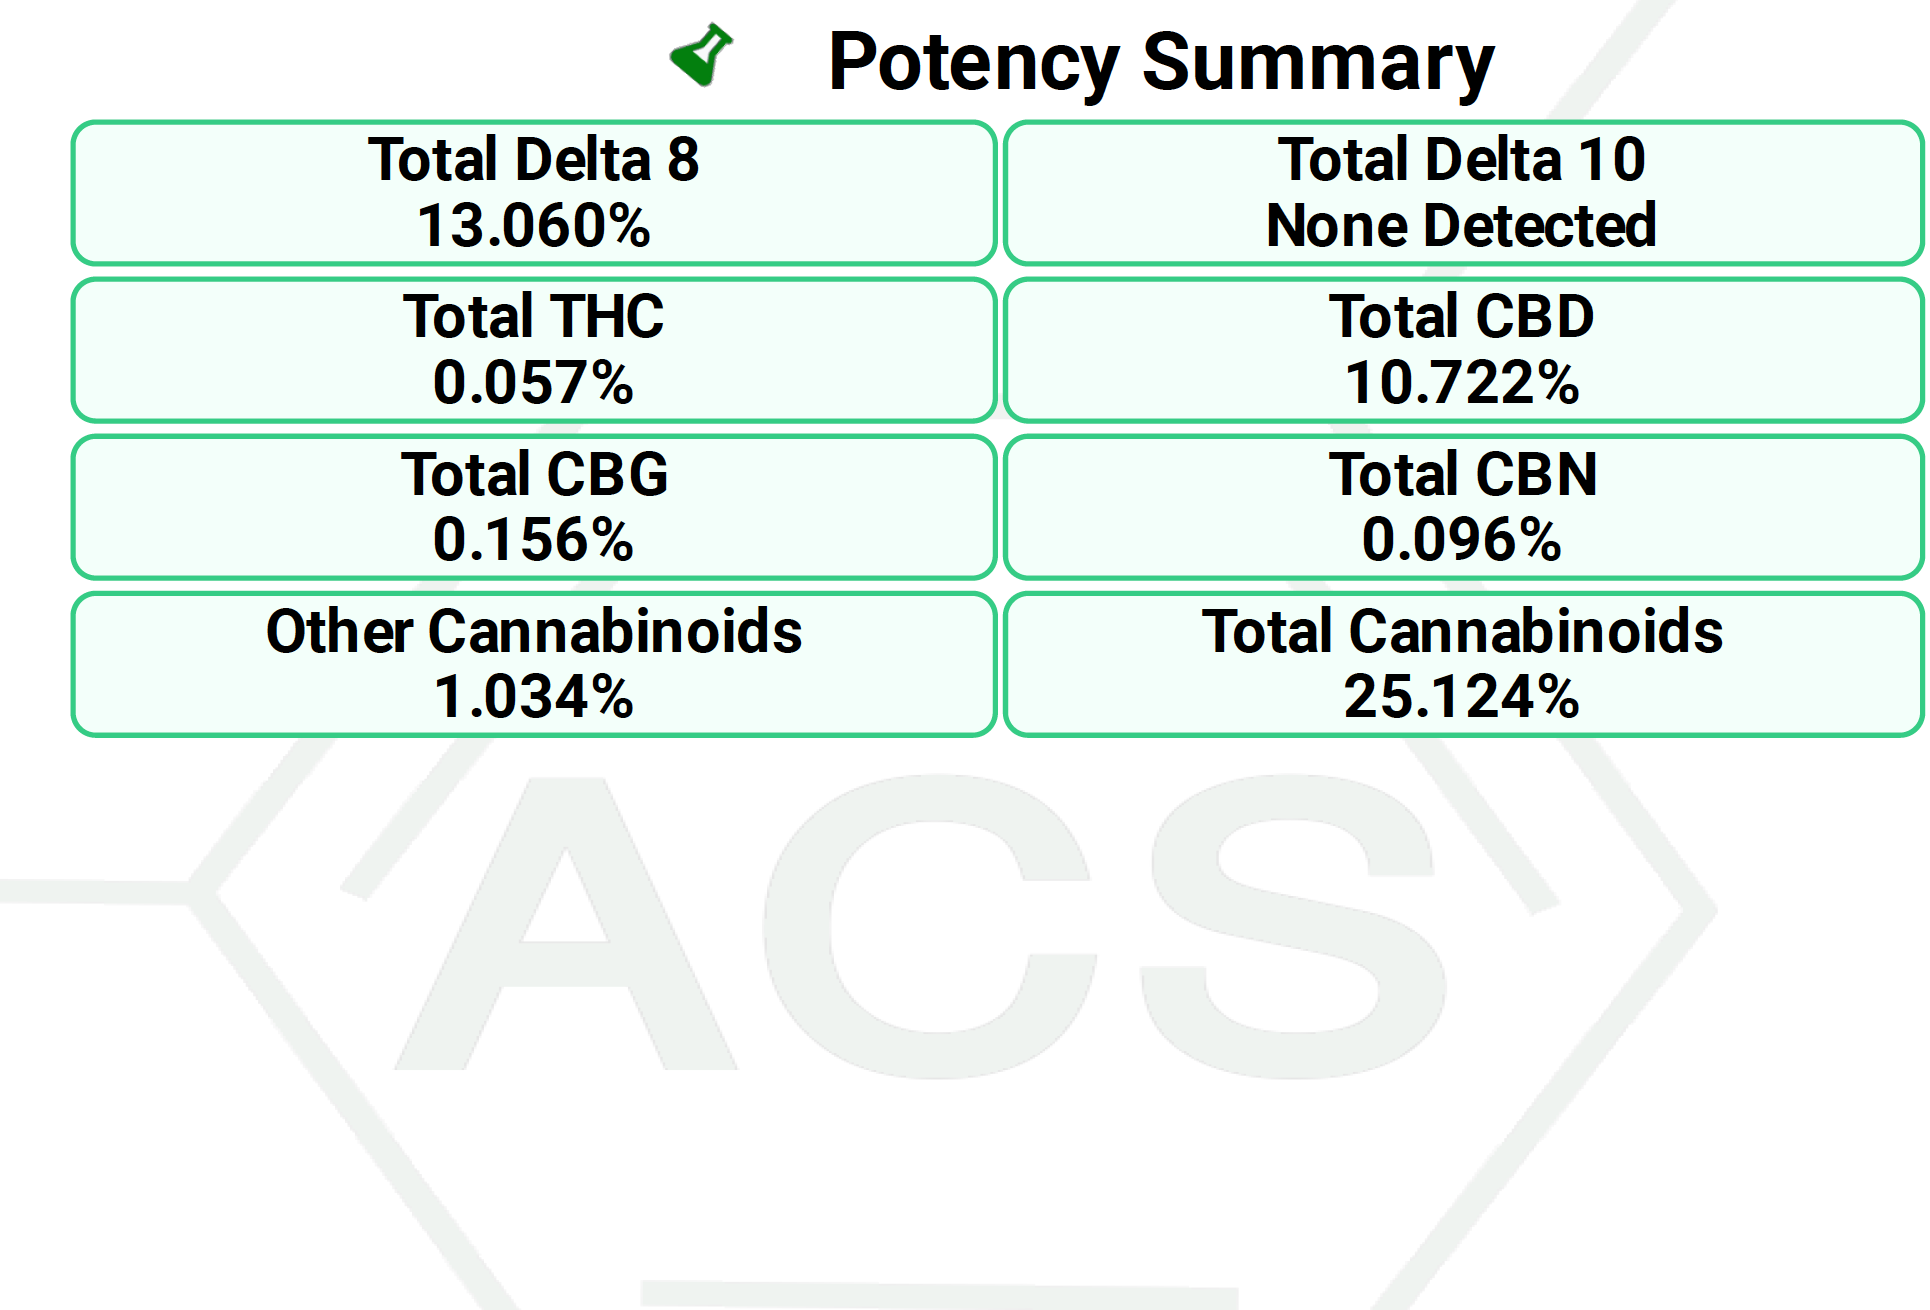Select the Total Delta 8 box
1930x1310 pixels.
click(x=534, y=193)
